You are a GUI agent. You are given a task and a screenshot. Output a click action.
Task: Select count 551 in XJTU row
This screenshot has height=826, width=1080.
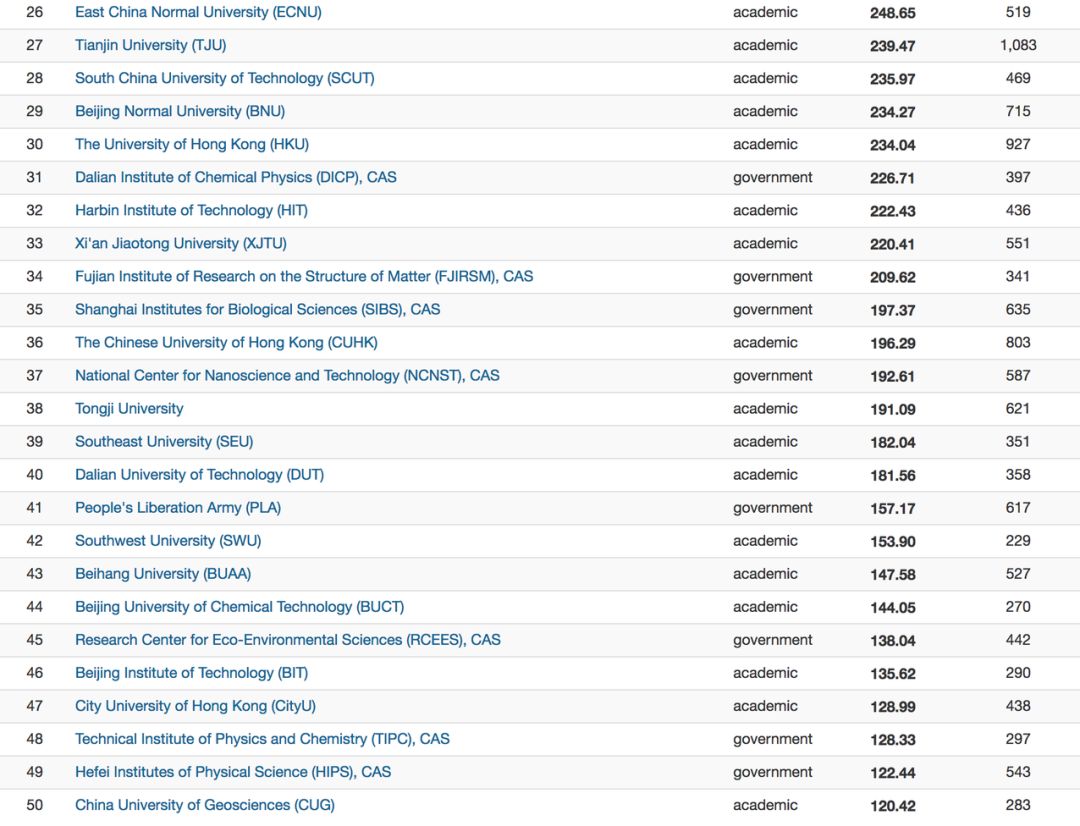(1018, 244)
